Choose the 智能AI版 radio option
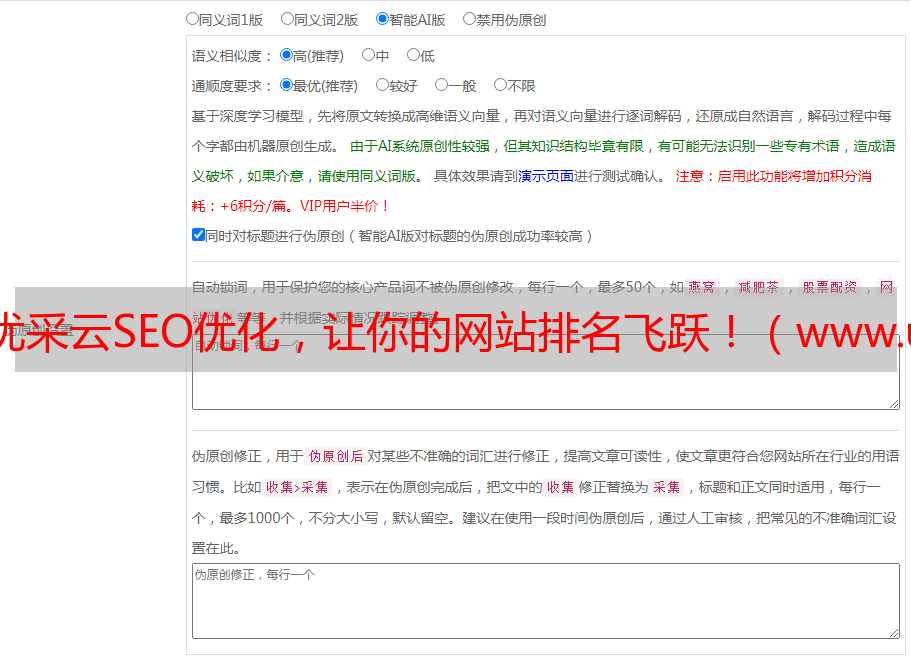The height and width of the screenshot is (658, 911). [x=382, y=19]
